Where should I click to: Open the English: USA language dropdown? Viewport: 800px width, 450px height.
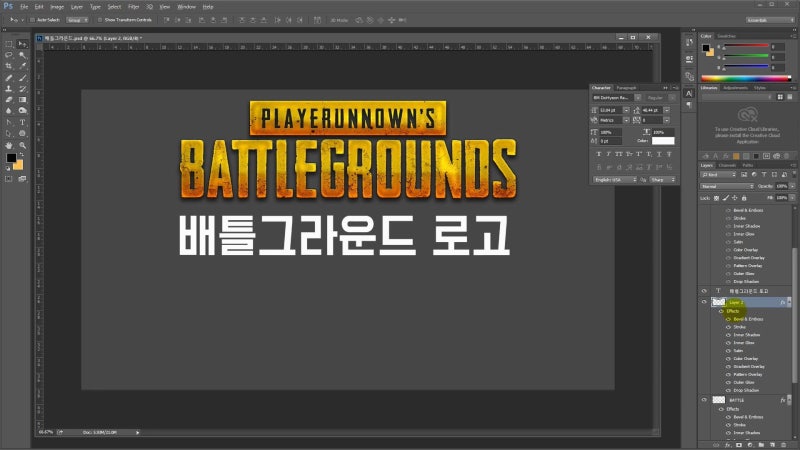[615, 180]
